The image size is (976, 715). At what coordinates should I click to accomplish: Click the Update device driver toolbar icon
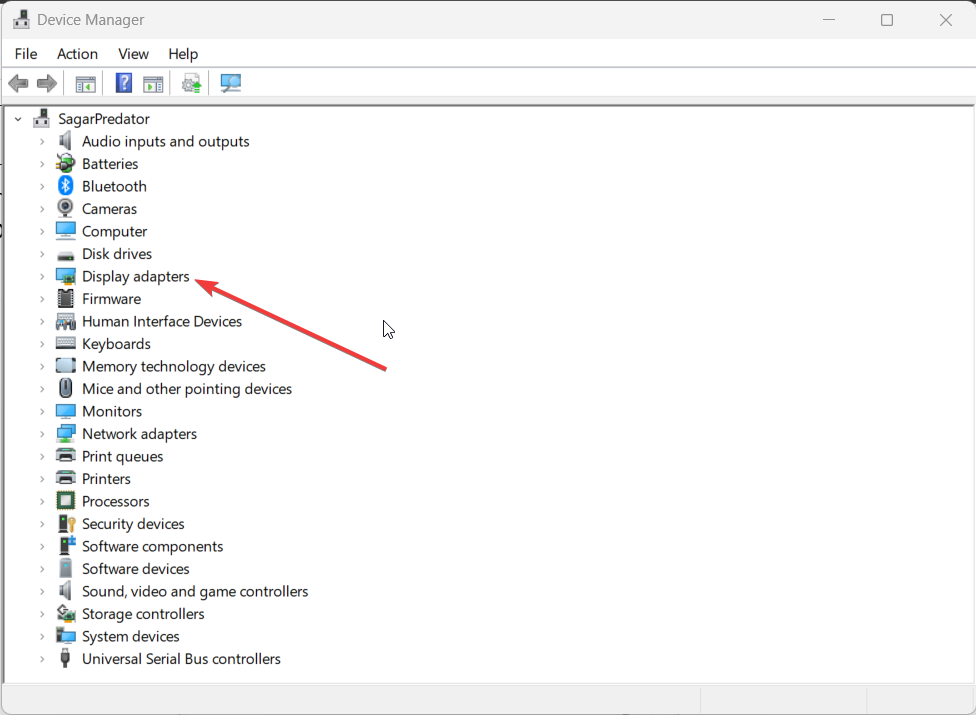click(192, 83)
